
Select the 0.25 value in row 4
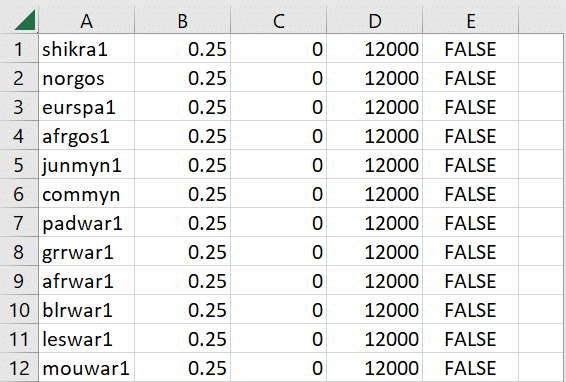pyautogui.click(x=182, y=135)
